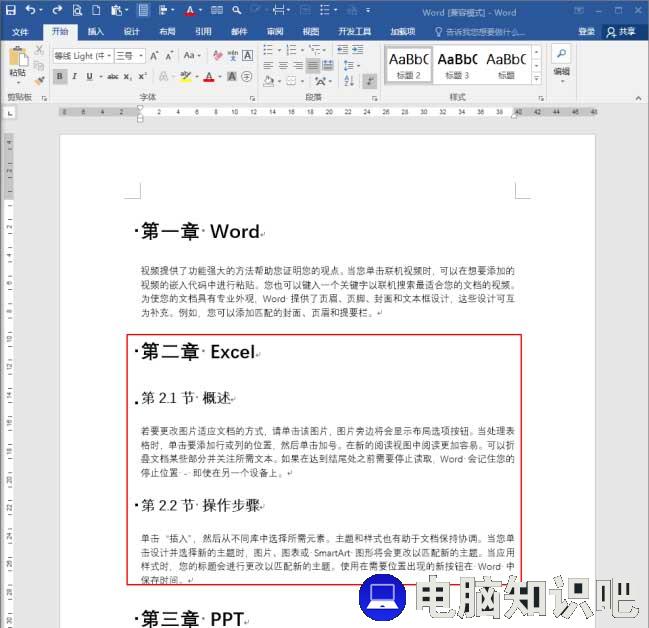Switch to the design (设计) tab
649x628 pixels.
(132, 31)
